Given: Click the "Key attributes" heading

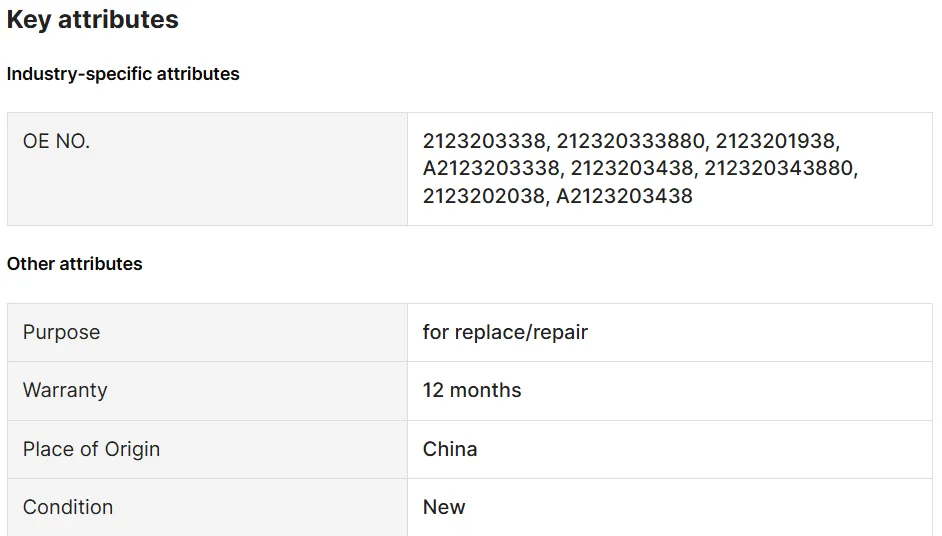Looking at the screenshot, I should 93,20.
